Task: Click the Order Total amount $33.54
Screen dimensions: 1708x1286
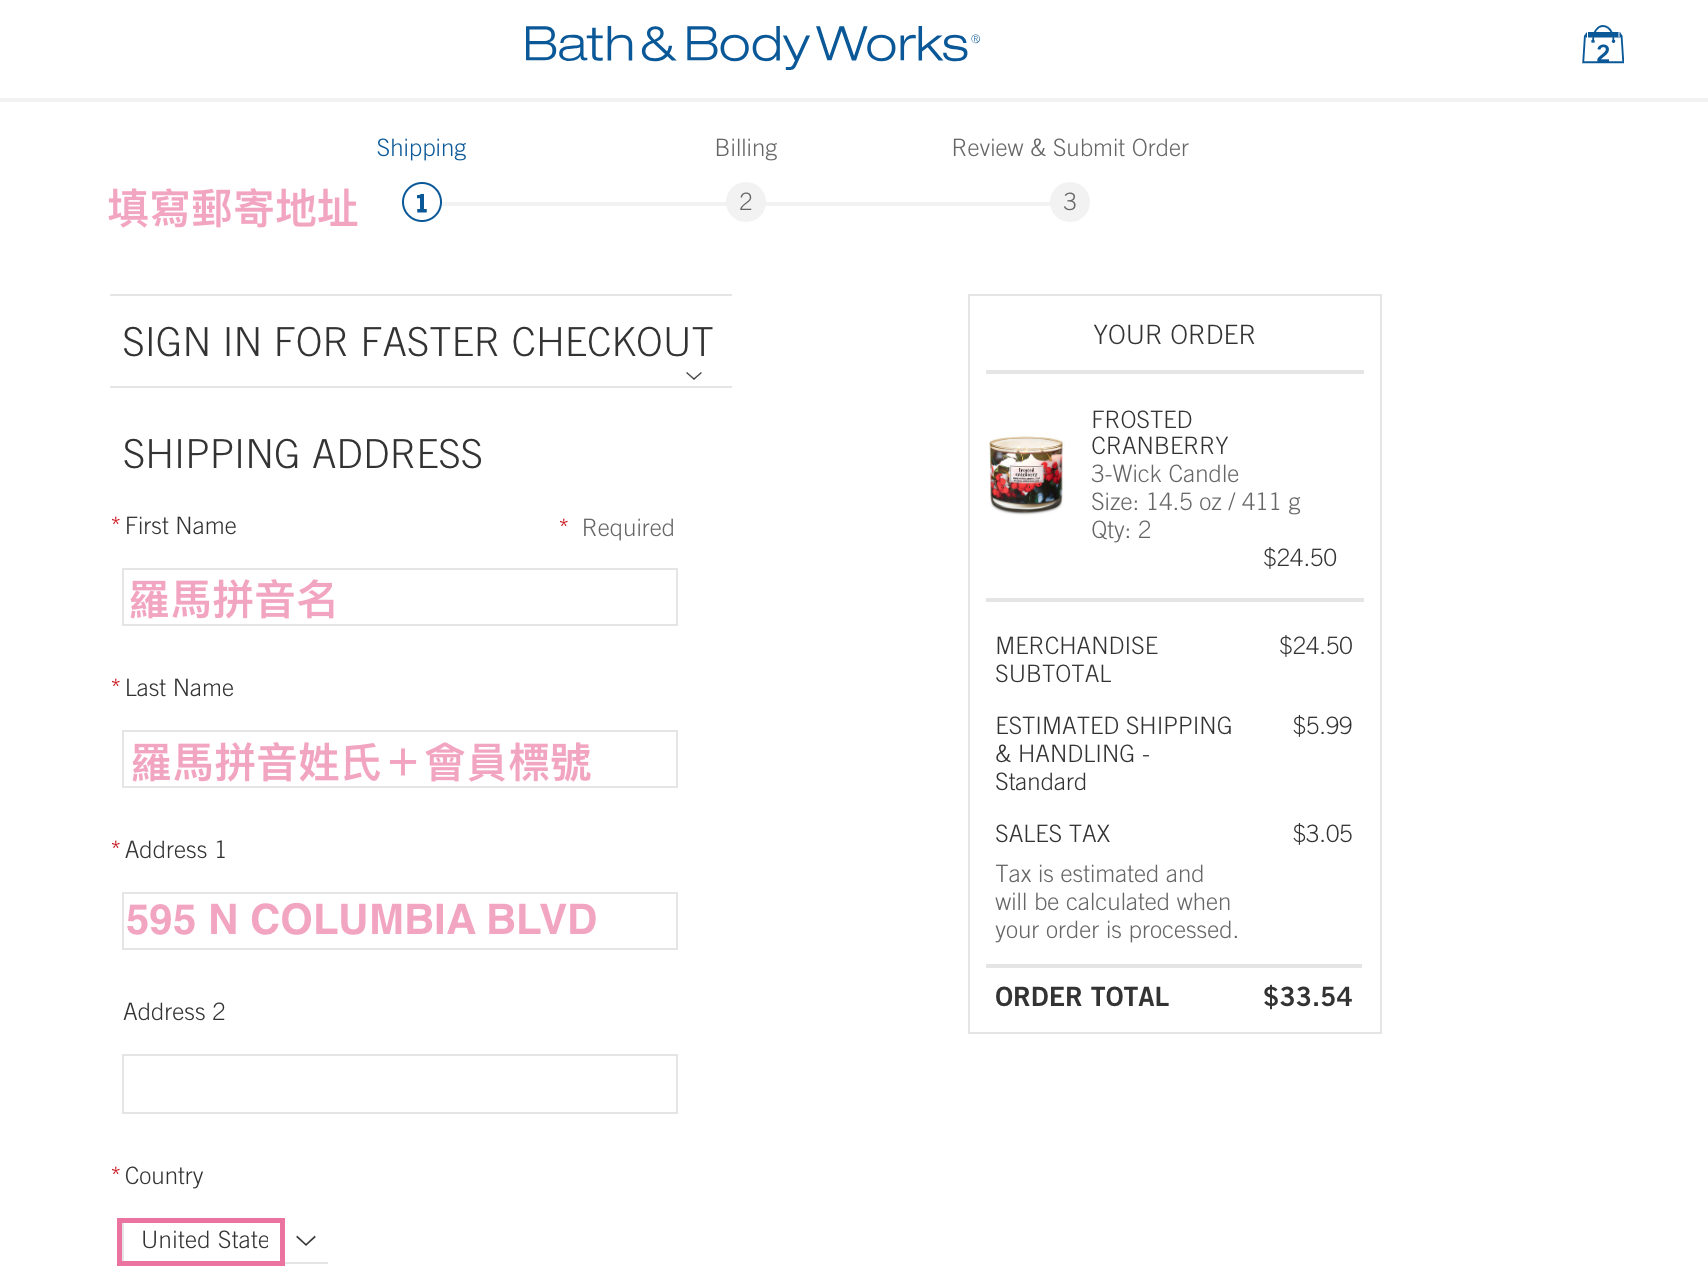Action: pyautogui.click(x=1307, y=997)
